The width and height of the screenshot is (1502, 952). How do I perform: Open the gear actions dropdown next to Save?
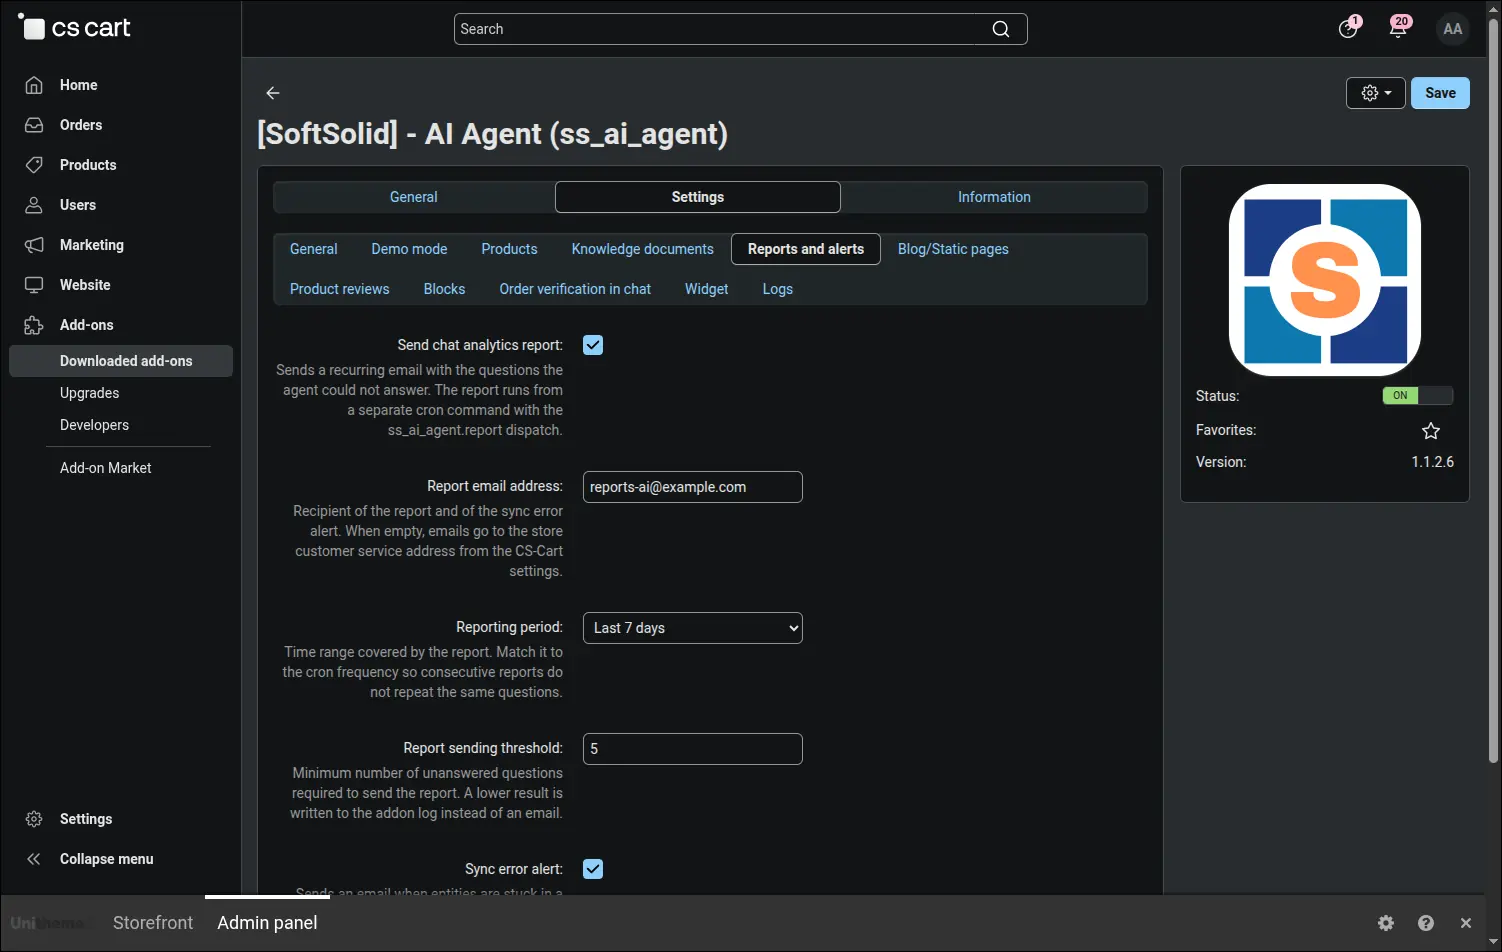(1376, 93)
